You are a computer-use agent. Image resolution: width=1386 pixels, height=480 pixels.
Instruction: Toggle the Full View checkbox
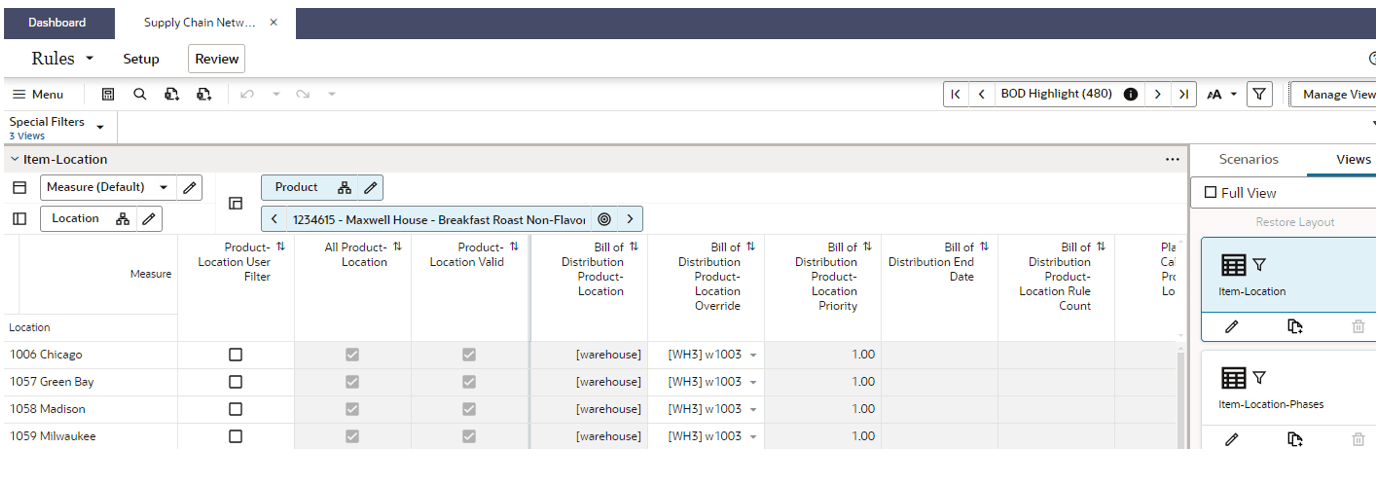(x=1211, y=193)
